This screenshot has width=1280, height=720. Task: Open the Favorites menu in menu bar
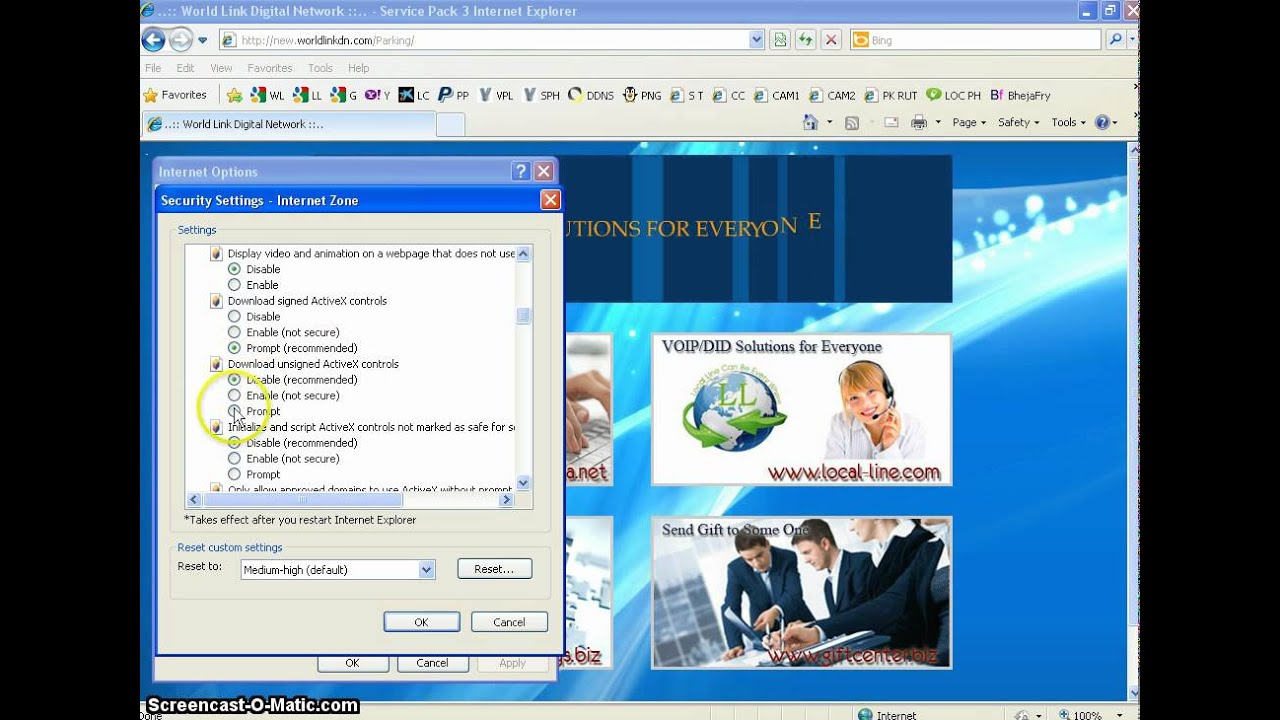coord(270,68)
